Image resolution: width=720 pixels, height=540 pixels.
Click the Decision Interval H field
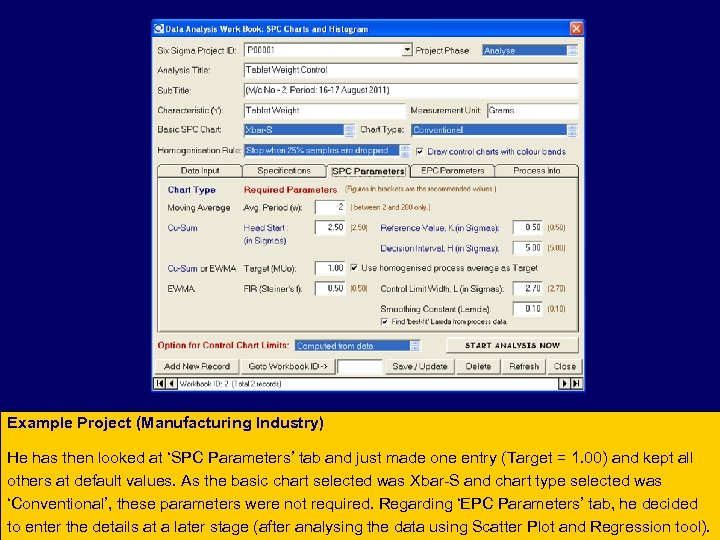tap(528, 248)
